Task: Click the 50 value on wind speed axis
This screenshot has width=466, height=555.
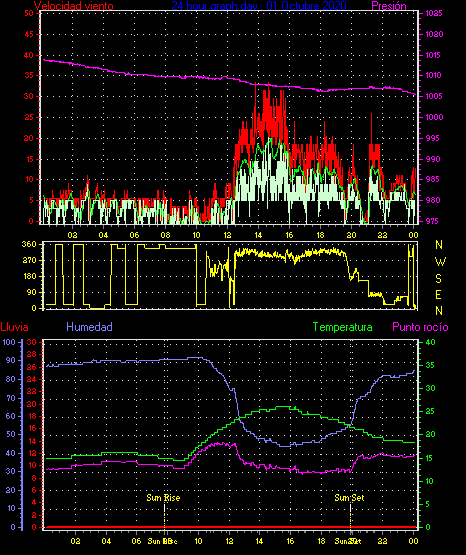Action: [29, 13]
